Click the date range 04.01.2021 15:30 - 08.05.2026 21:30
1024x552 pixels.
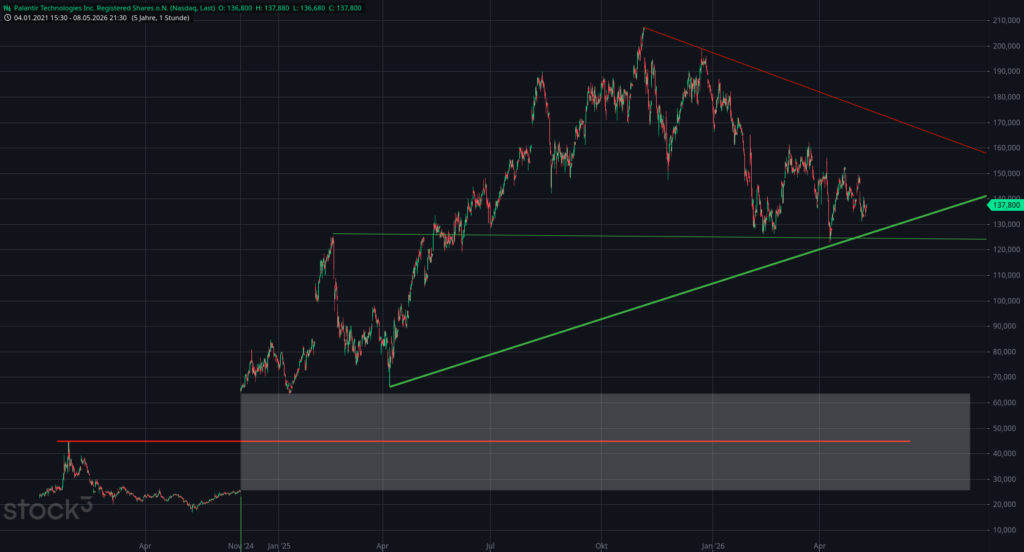pyautogui.click(x=70, y=18)
